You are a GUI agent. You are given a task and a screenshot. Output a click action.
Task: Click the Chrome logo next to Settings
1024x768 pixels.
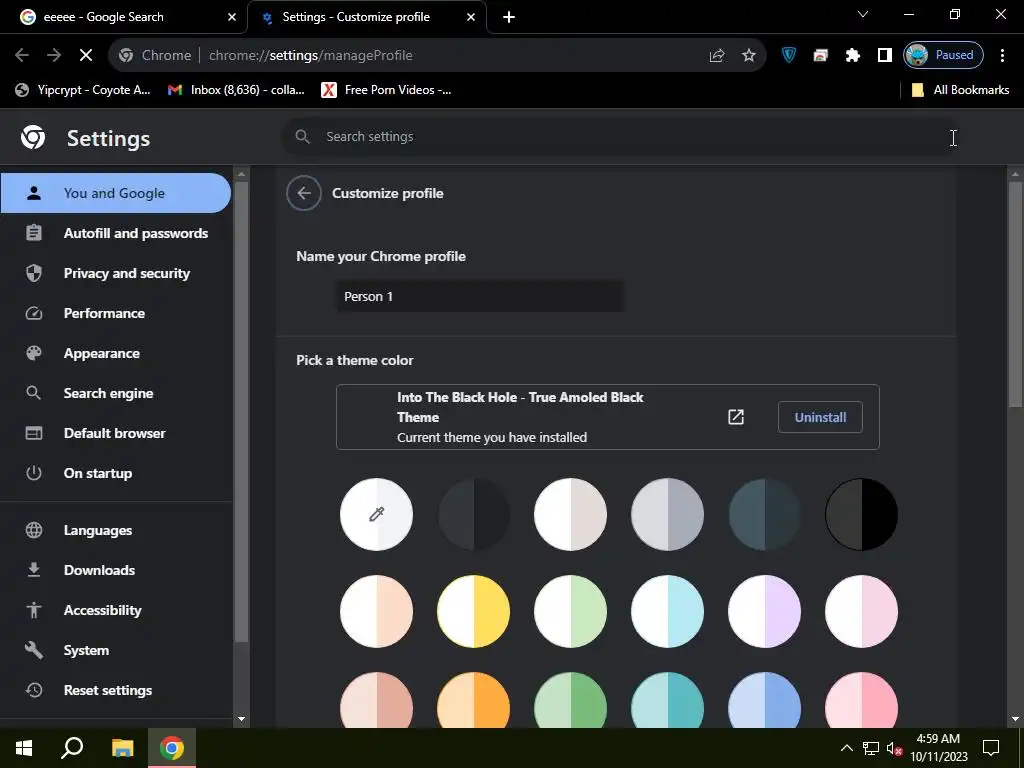[x=33, y=138]
